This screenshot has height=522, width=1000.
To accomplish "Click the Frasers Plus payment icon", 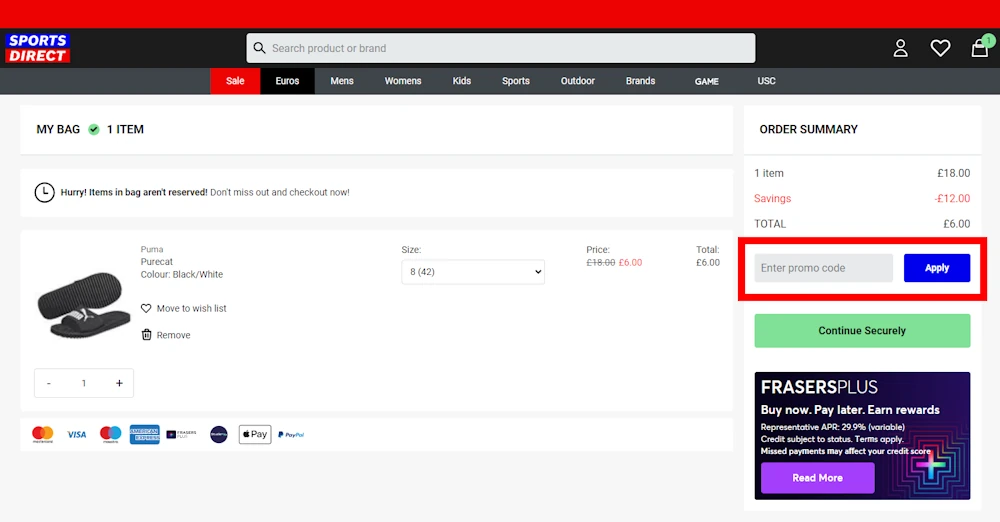I will [x=182, y=435].
